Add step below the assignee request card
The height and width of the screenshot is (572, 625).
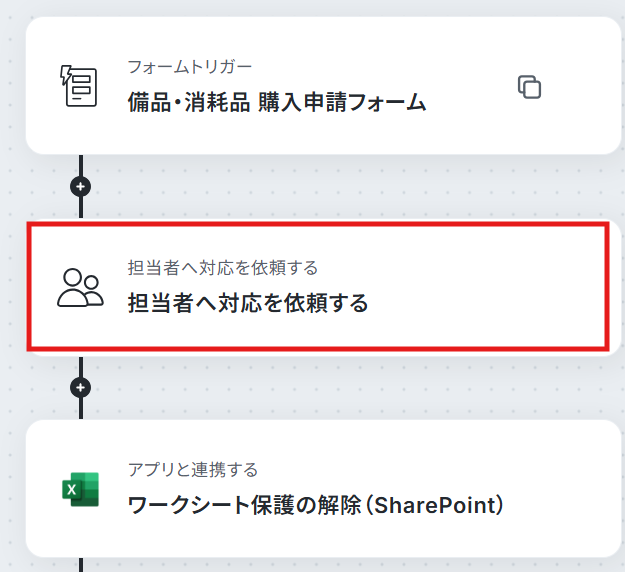[x=81, y=387]
